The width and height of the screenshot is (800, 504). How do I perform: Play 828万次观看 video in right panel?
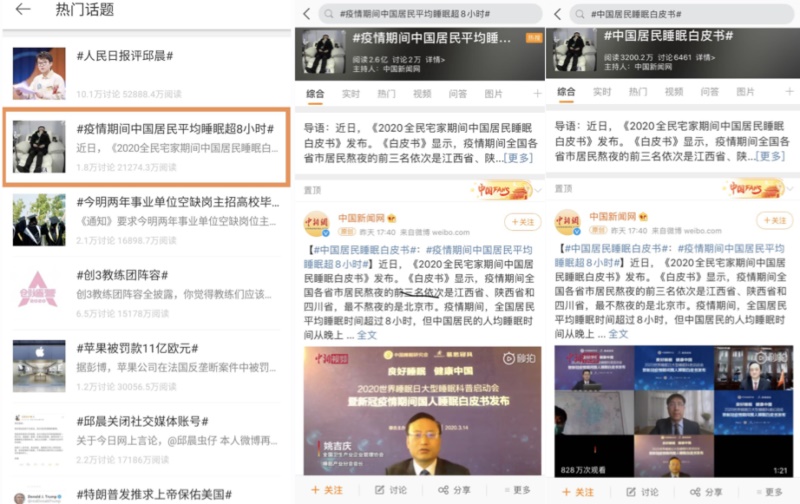tap(674, 411)
